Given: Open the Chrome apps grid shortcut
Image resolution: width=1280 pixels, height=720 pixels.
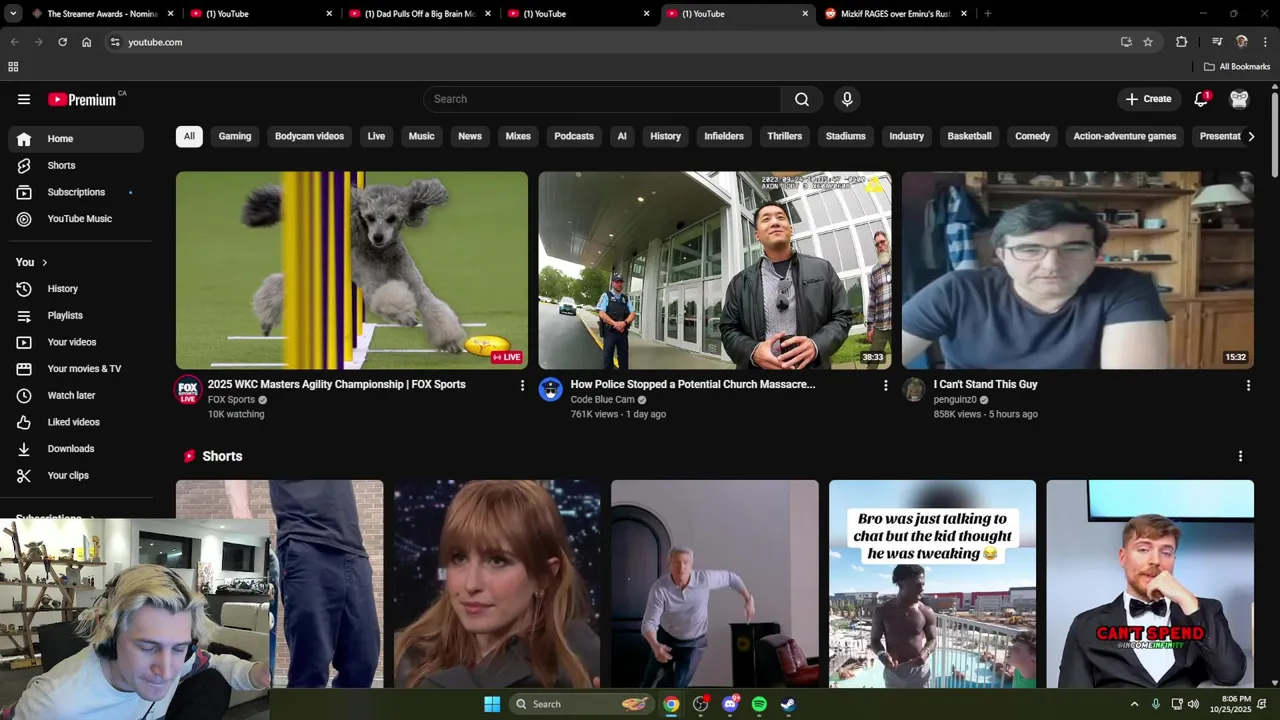Looking at the screenshot, I should 13,67.
